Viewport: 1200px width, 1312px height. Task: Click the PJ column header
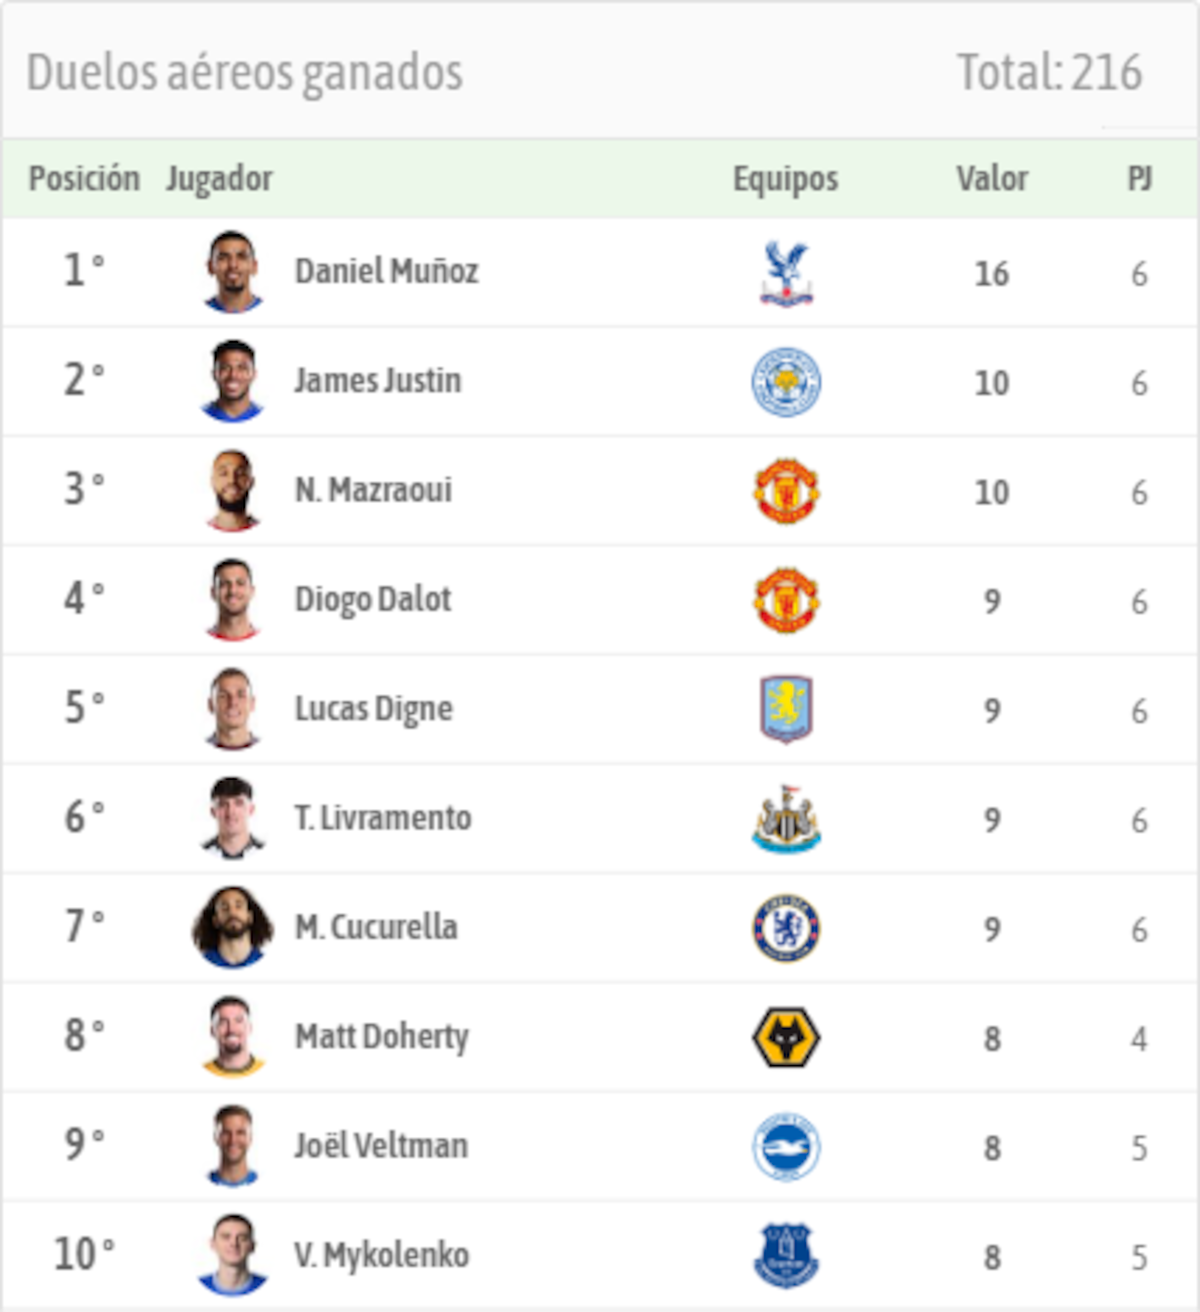pyautogui.click(x=1138, y=179)
